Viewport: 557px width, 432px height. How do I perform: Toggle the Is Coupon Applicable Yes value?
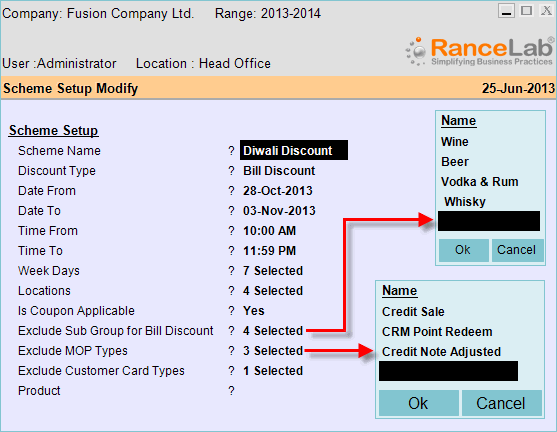pyautogui.click(x=254, y=311)
